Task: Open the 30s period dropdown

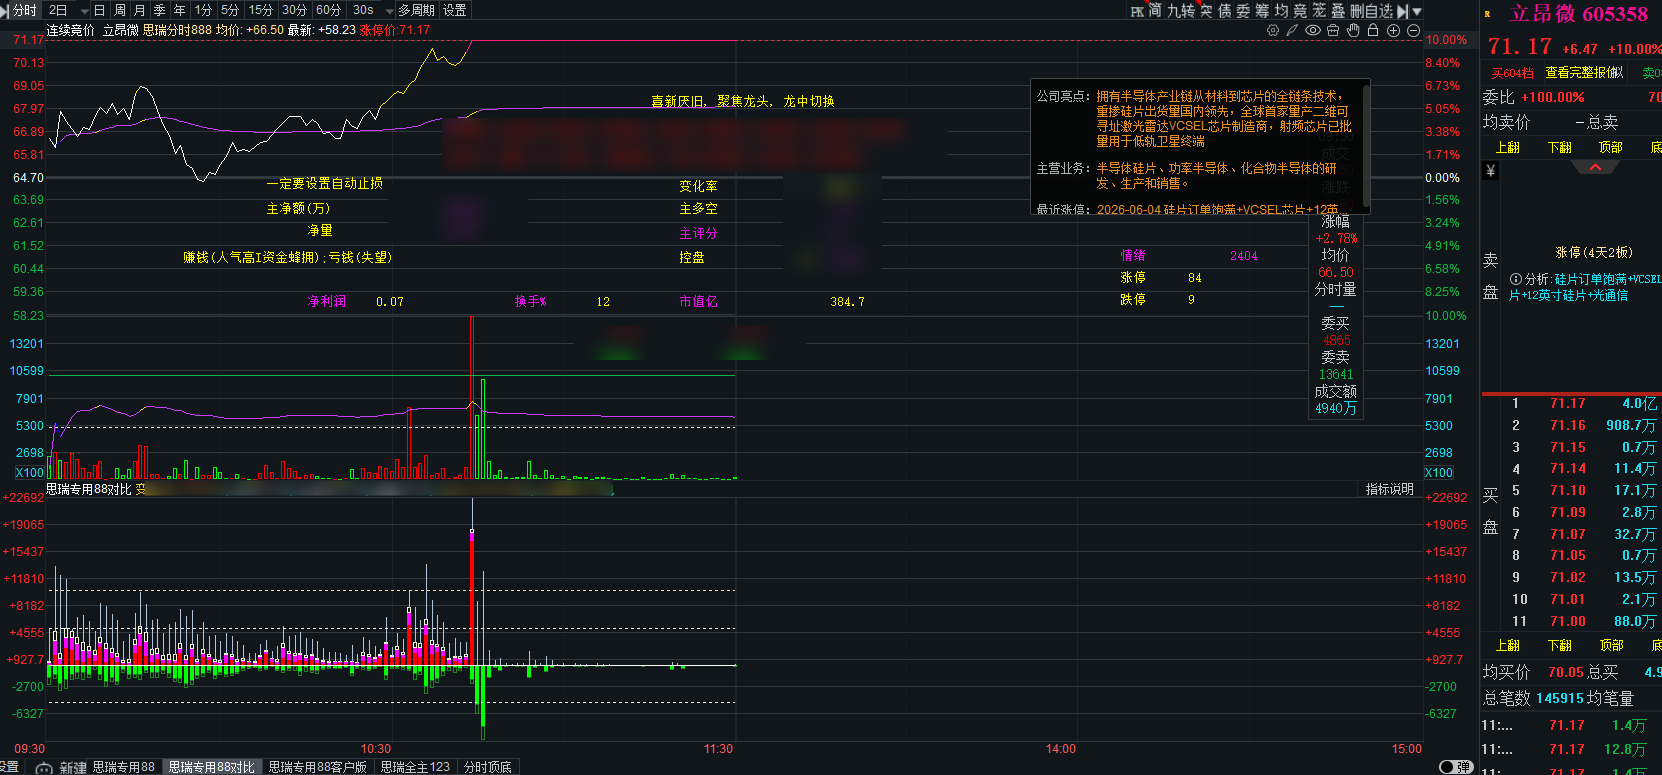Action: pyautogui.click(x=372, y=10)
